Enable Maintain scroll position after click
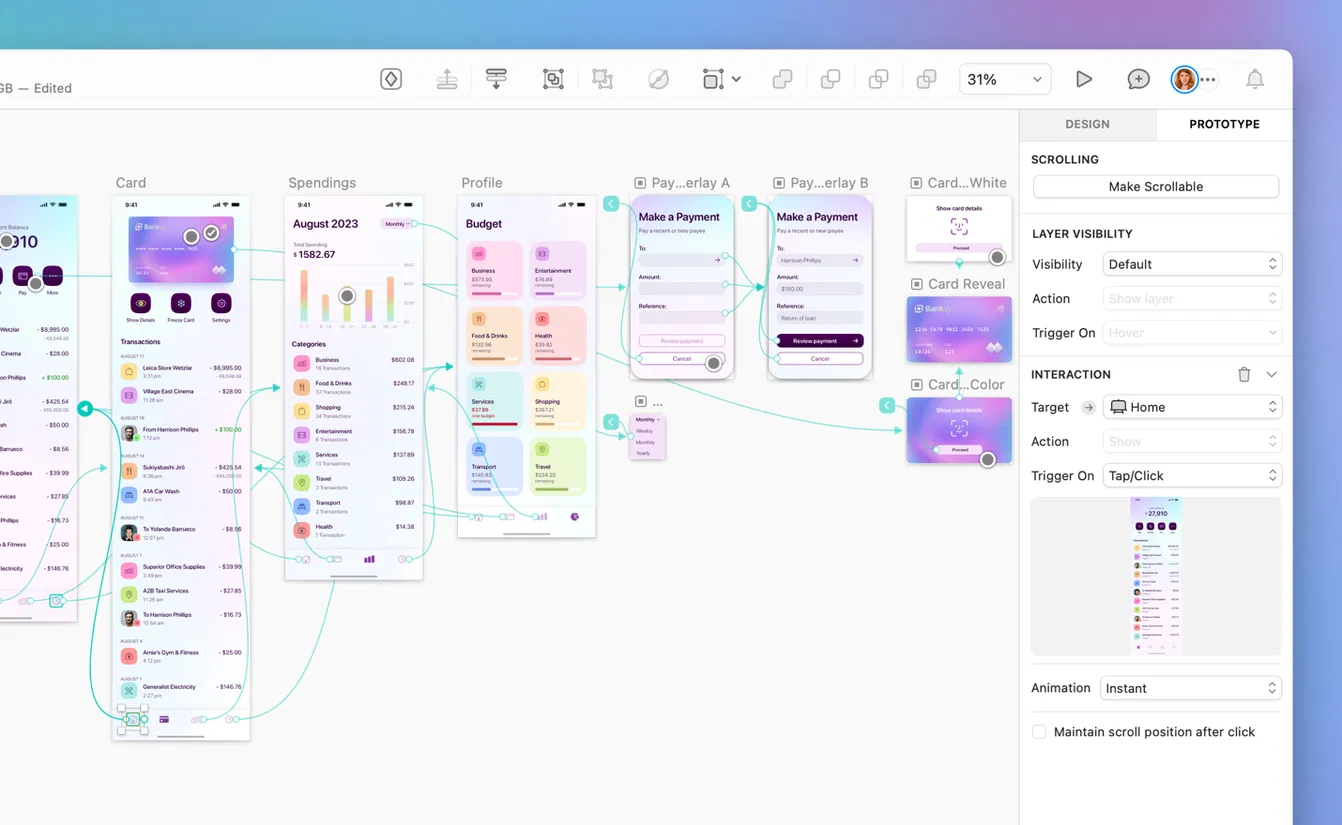The width and height of the screenshot is (1342, 825). tap(1039, 731)
